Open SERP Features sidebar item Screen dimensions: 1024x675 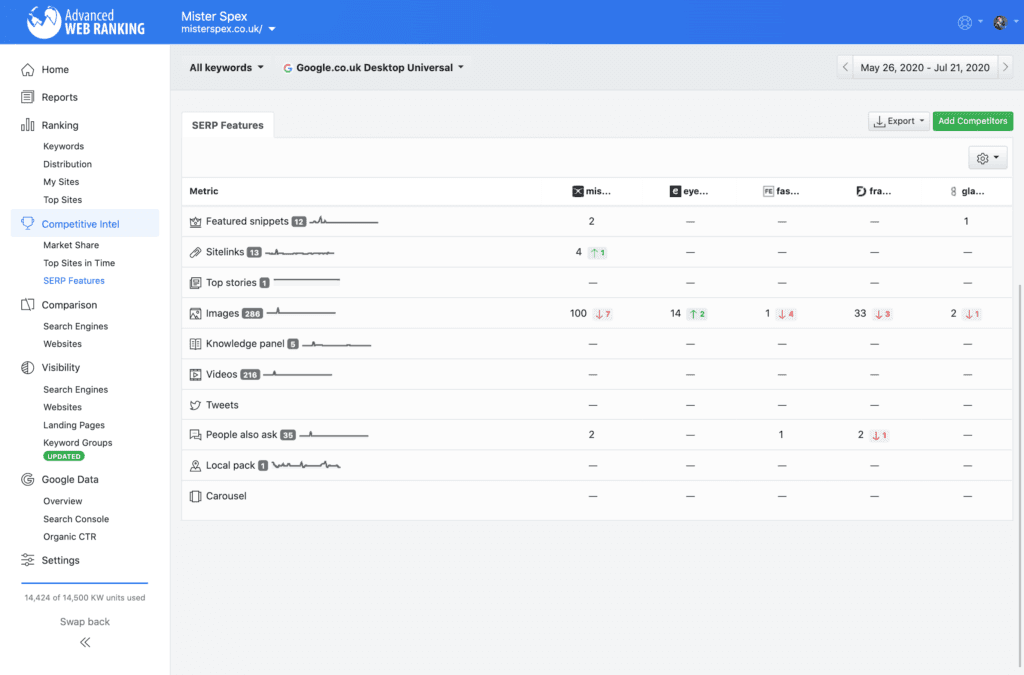[x=74, y=280]
